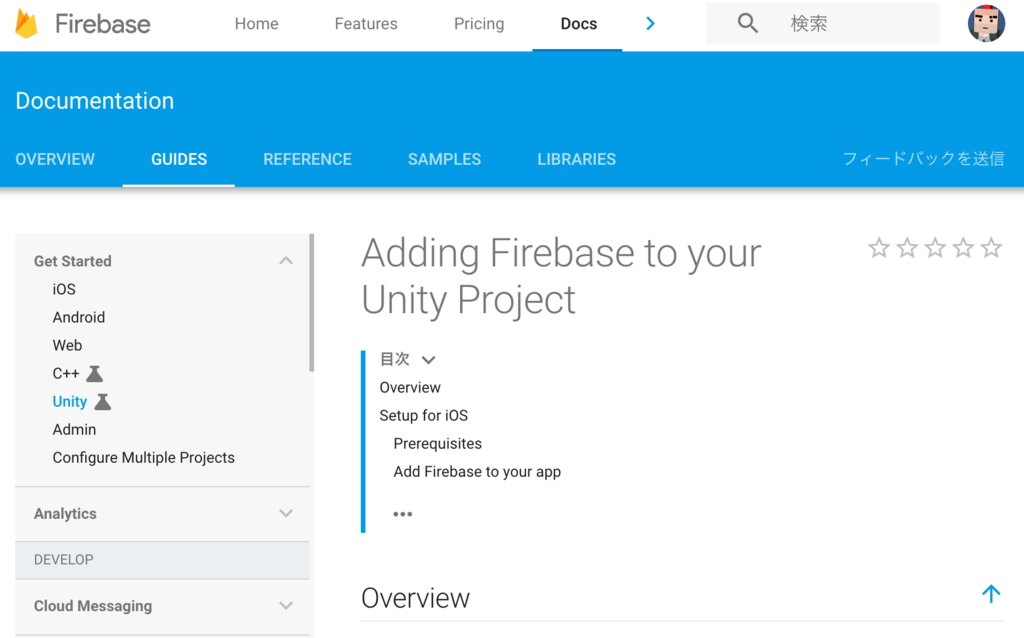
Task: Open the Admin get started guide
Action: point(74,430)
